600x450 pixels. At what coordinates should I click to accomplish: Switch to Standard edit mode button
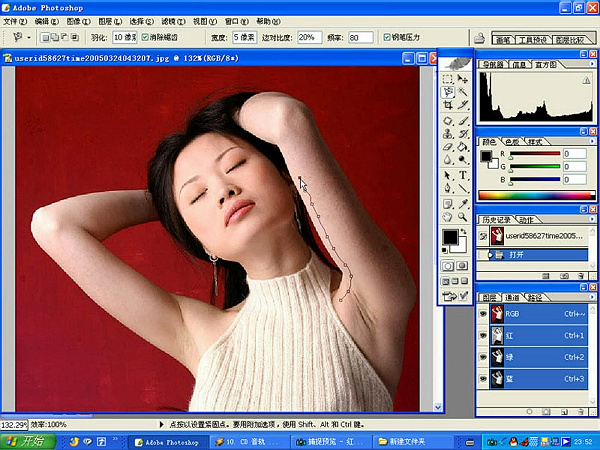coord(448,266)
